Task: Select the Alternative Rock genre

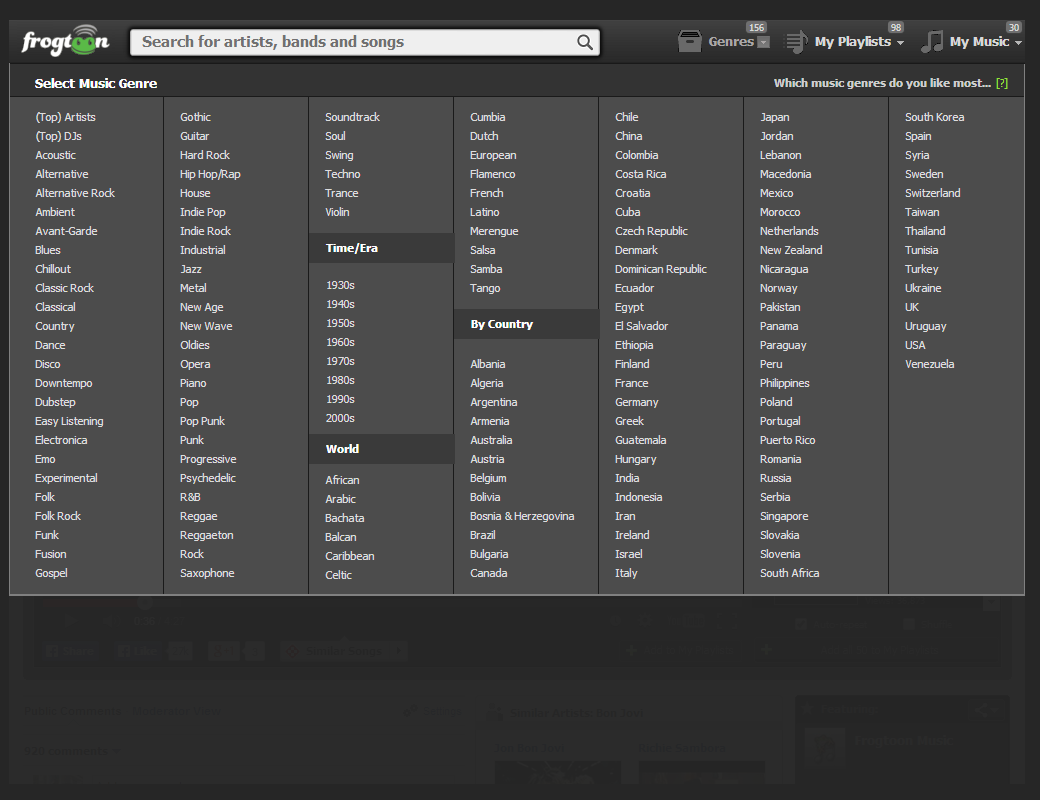Action: [75, 193]
